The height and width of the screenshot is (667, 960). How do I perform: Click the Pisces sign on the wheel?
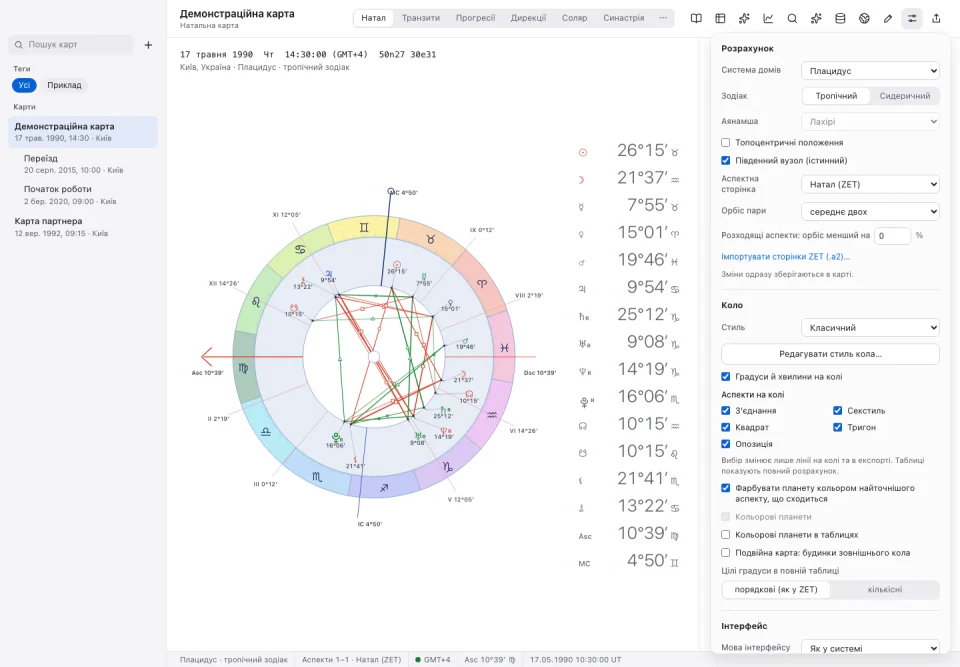(x=504, y=347)
